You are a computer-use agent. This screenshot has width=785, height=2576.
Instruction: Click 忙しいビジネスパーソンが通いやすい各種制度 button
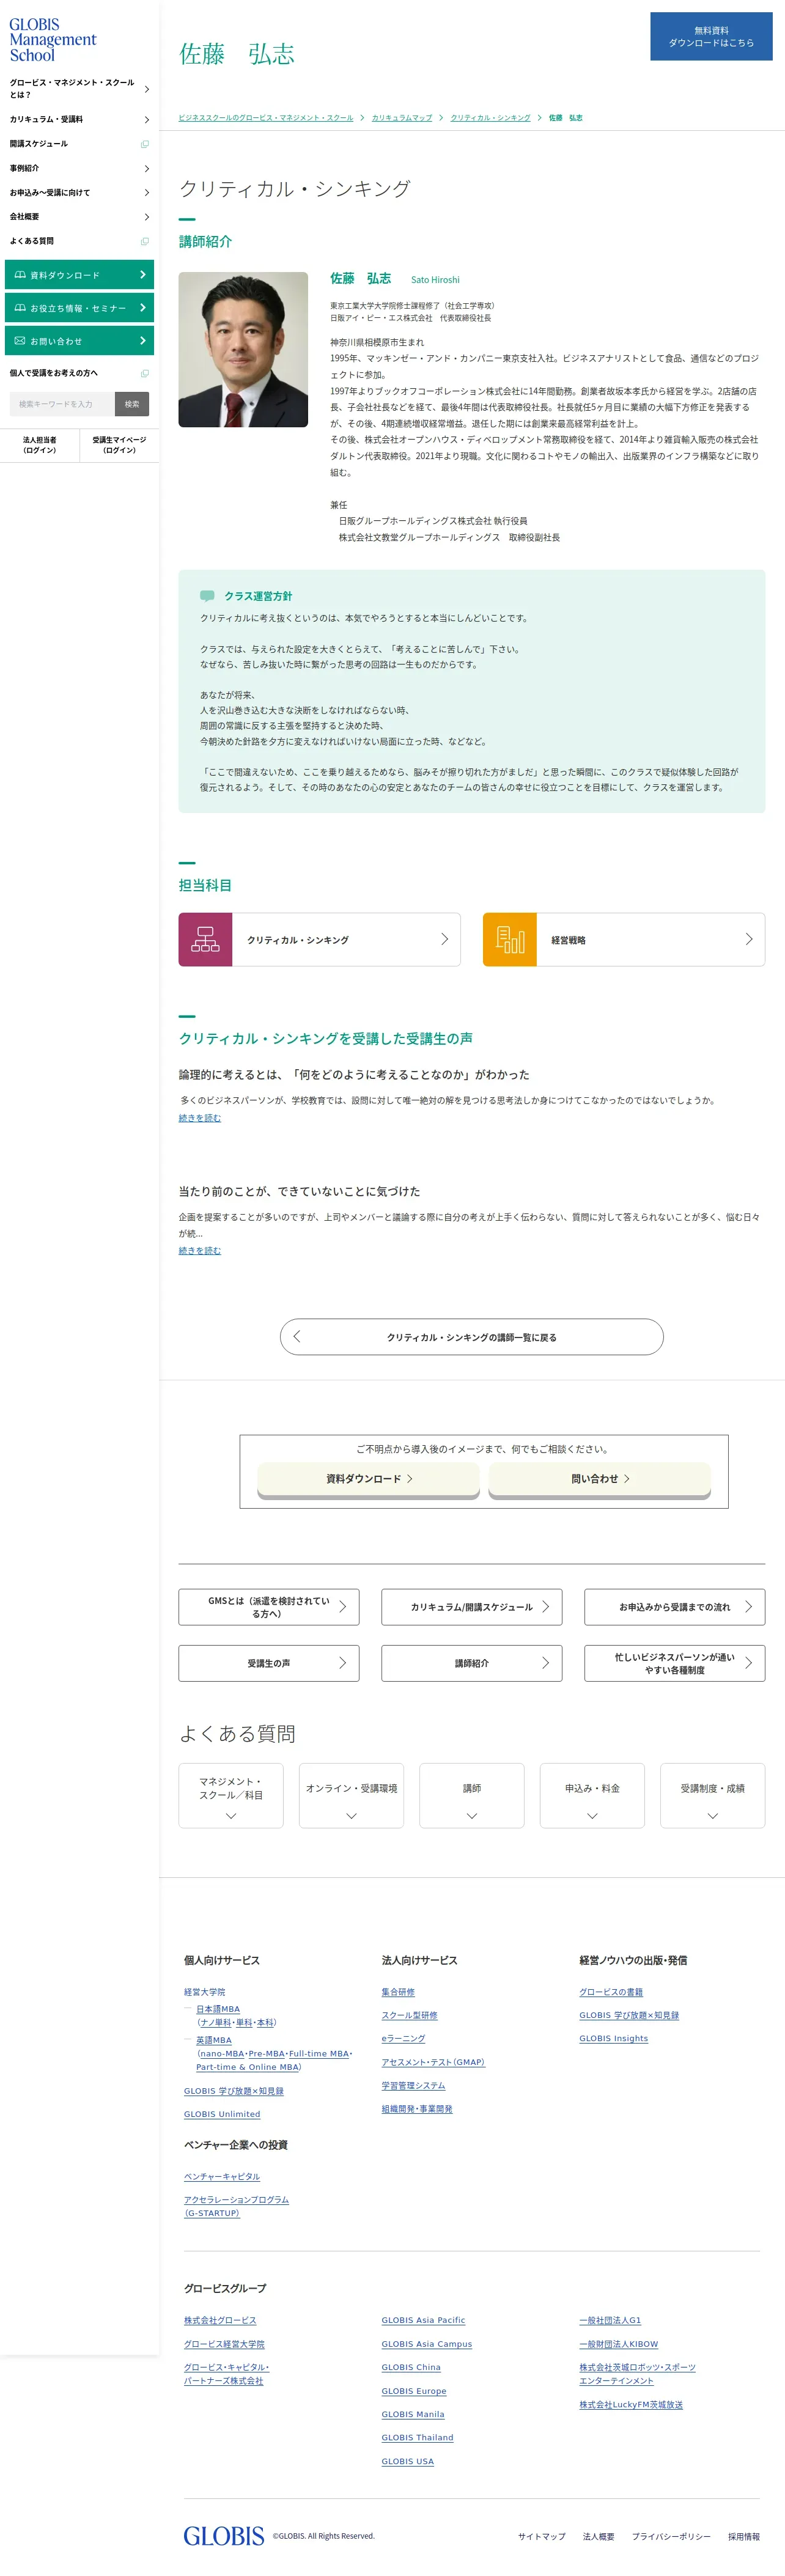tap(675, 1663)
